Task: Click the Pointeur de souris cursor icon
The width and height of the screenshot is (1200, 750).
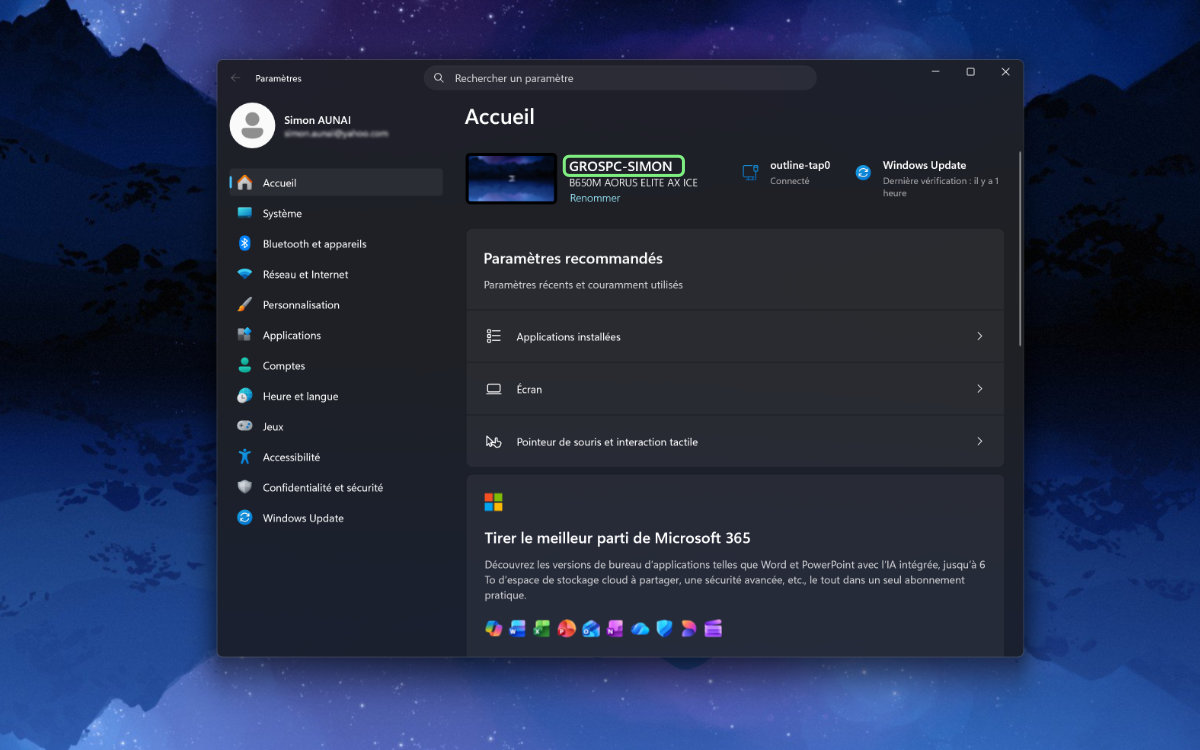Action: [x=493, y=441]
